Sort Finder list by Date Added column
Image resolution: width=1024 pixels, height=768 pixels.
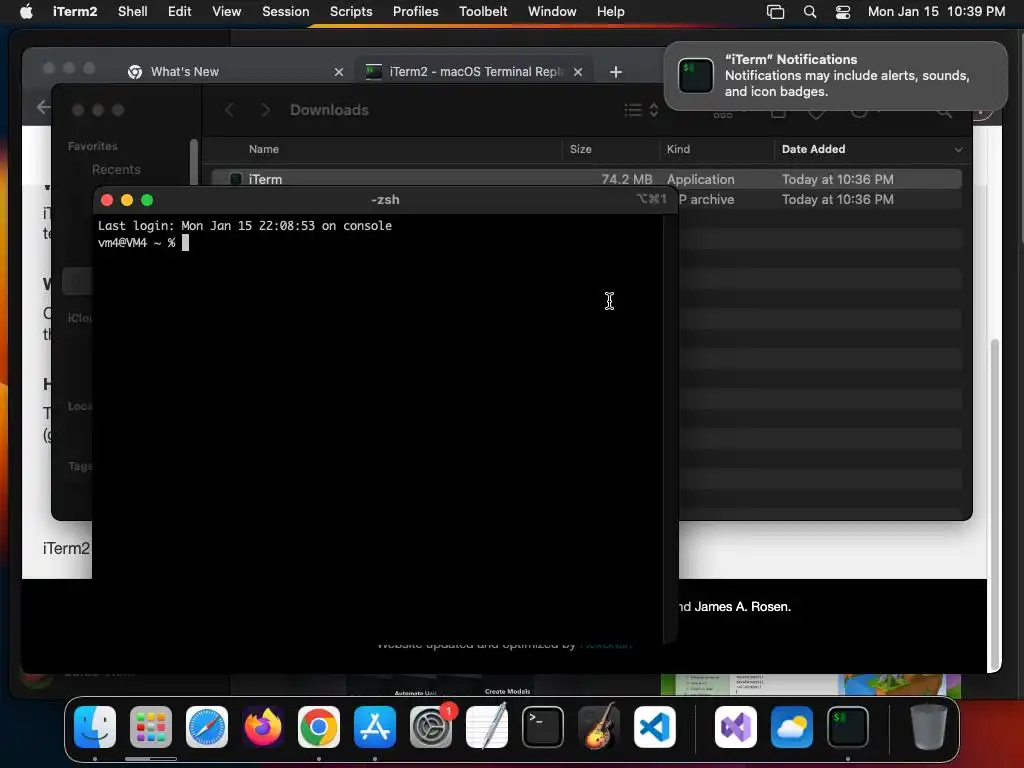click(813, 150)
